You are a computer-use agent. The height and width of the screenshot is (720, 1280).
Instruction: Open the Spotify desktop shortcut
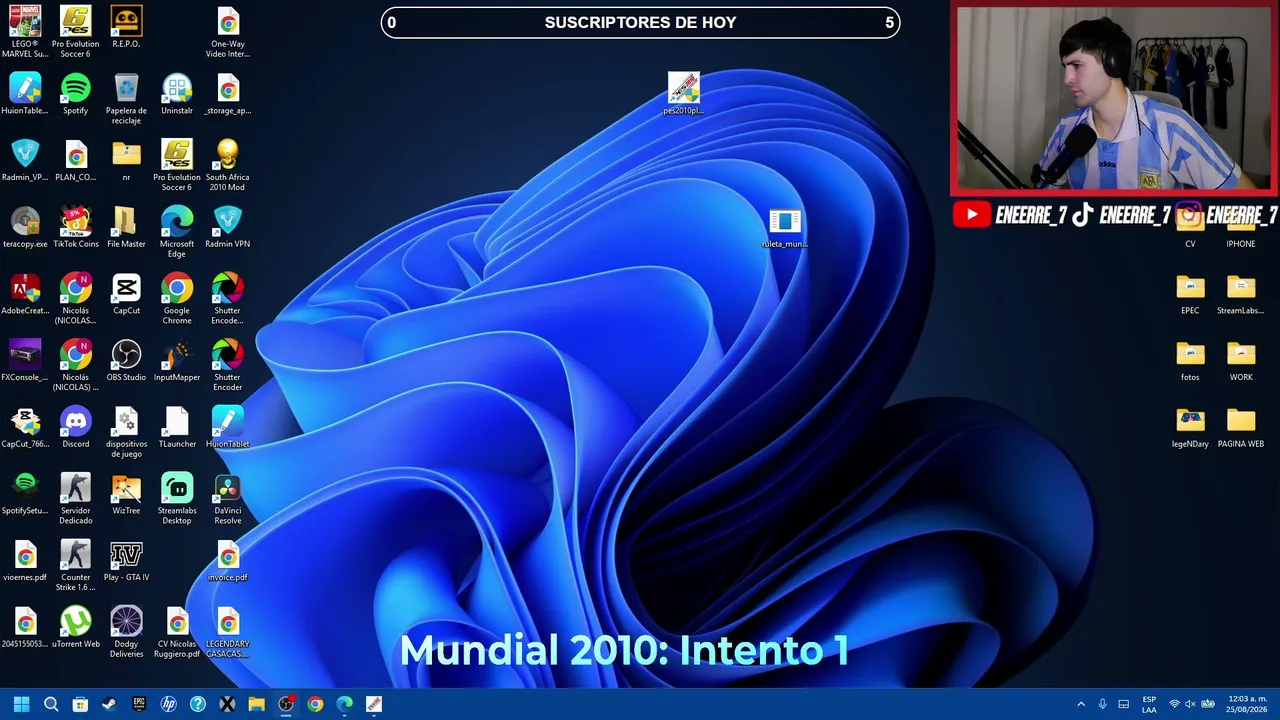pos(75,94)
